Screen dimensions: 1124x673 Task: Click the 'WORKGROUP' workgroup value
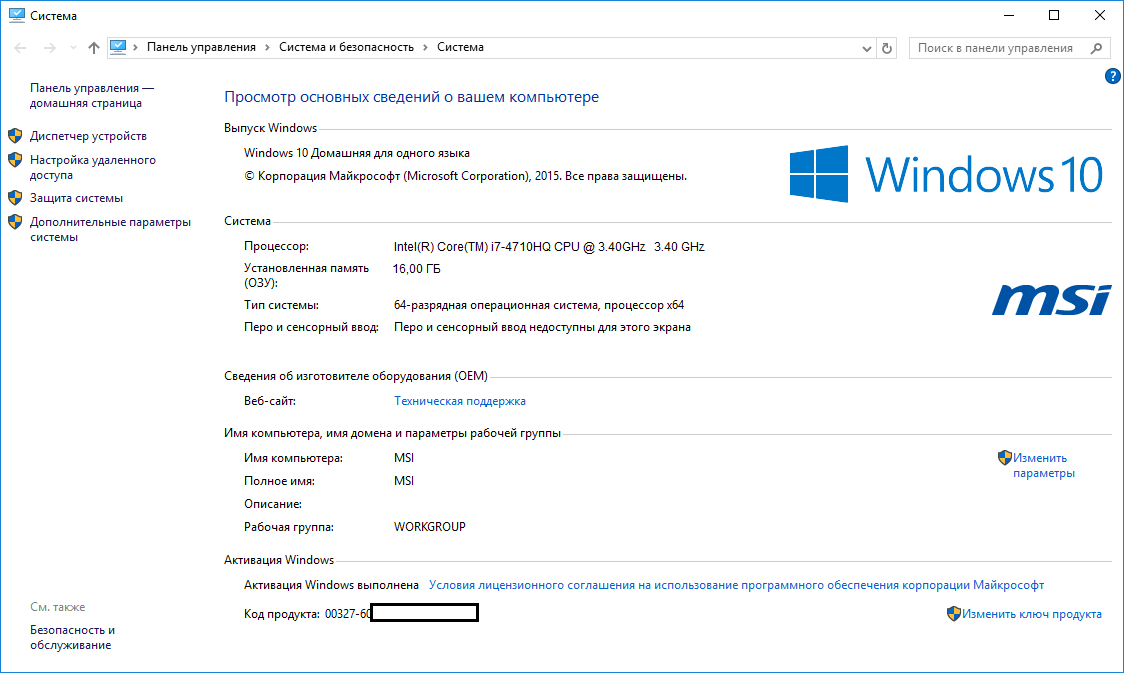429,527
